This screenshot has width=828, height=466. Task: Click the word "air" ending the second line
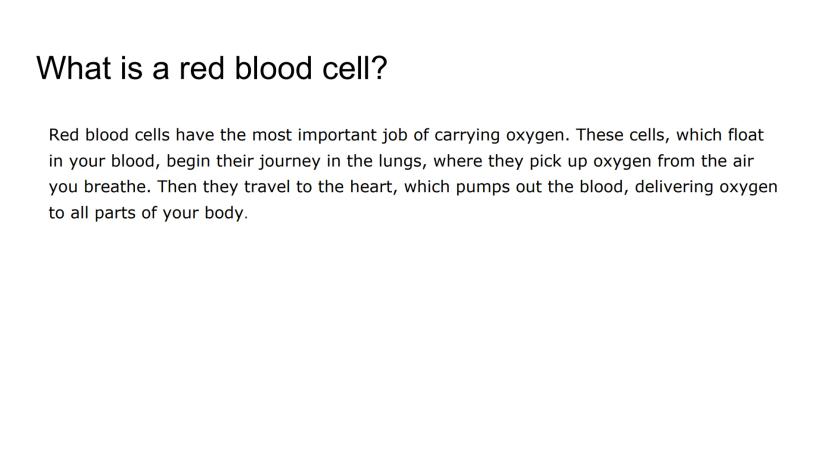tap(765, 161)
